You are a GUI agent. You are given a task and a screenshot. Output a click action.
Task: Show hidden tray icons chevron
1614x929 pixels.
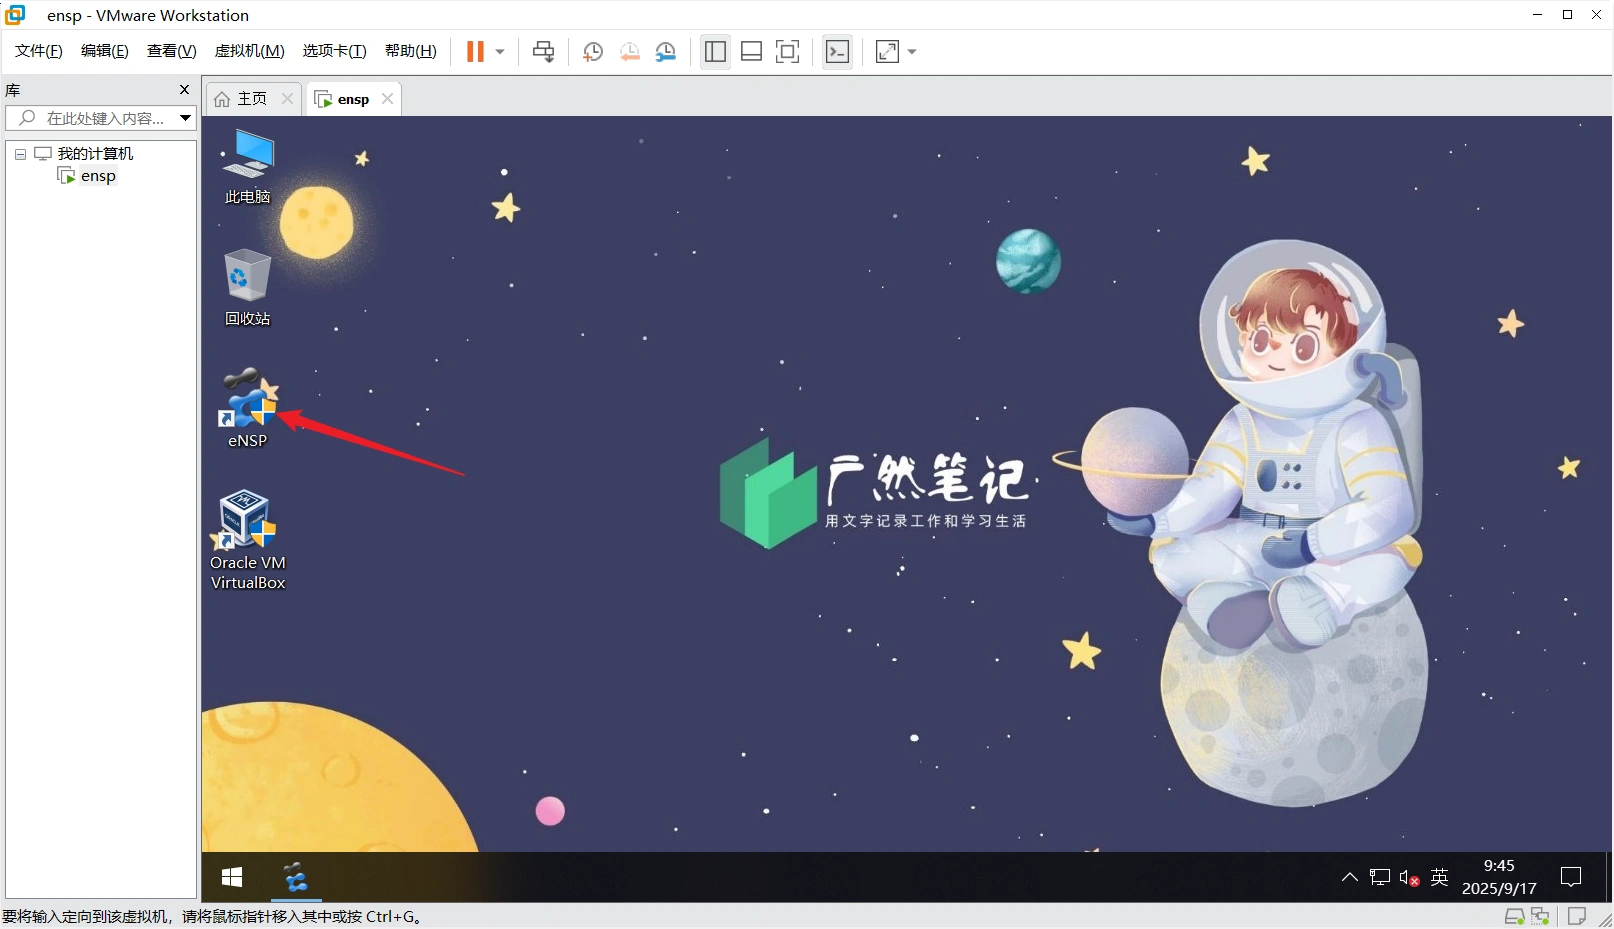click(1350, 877)
